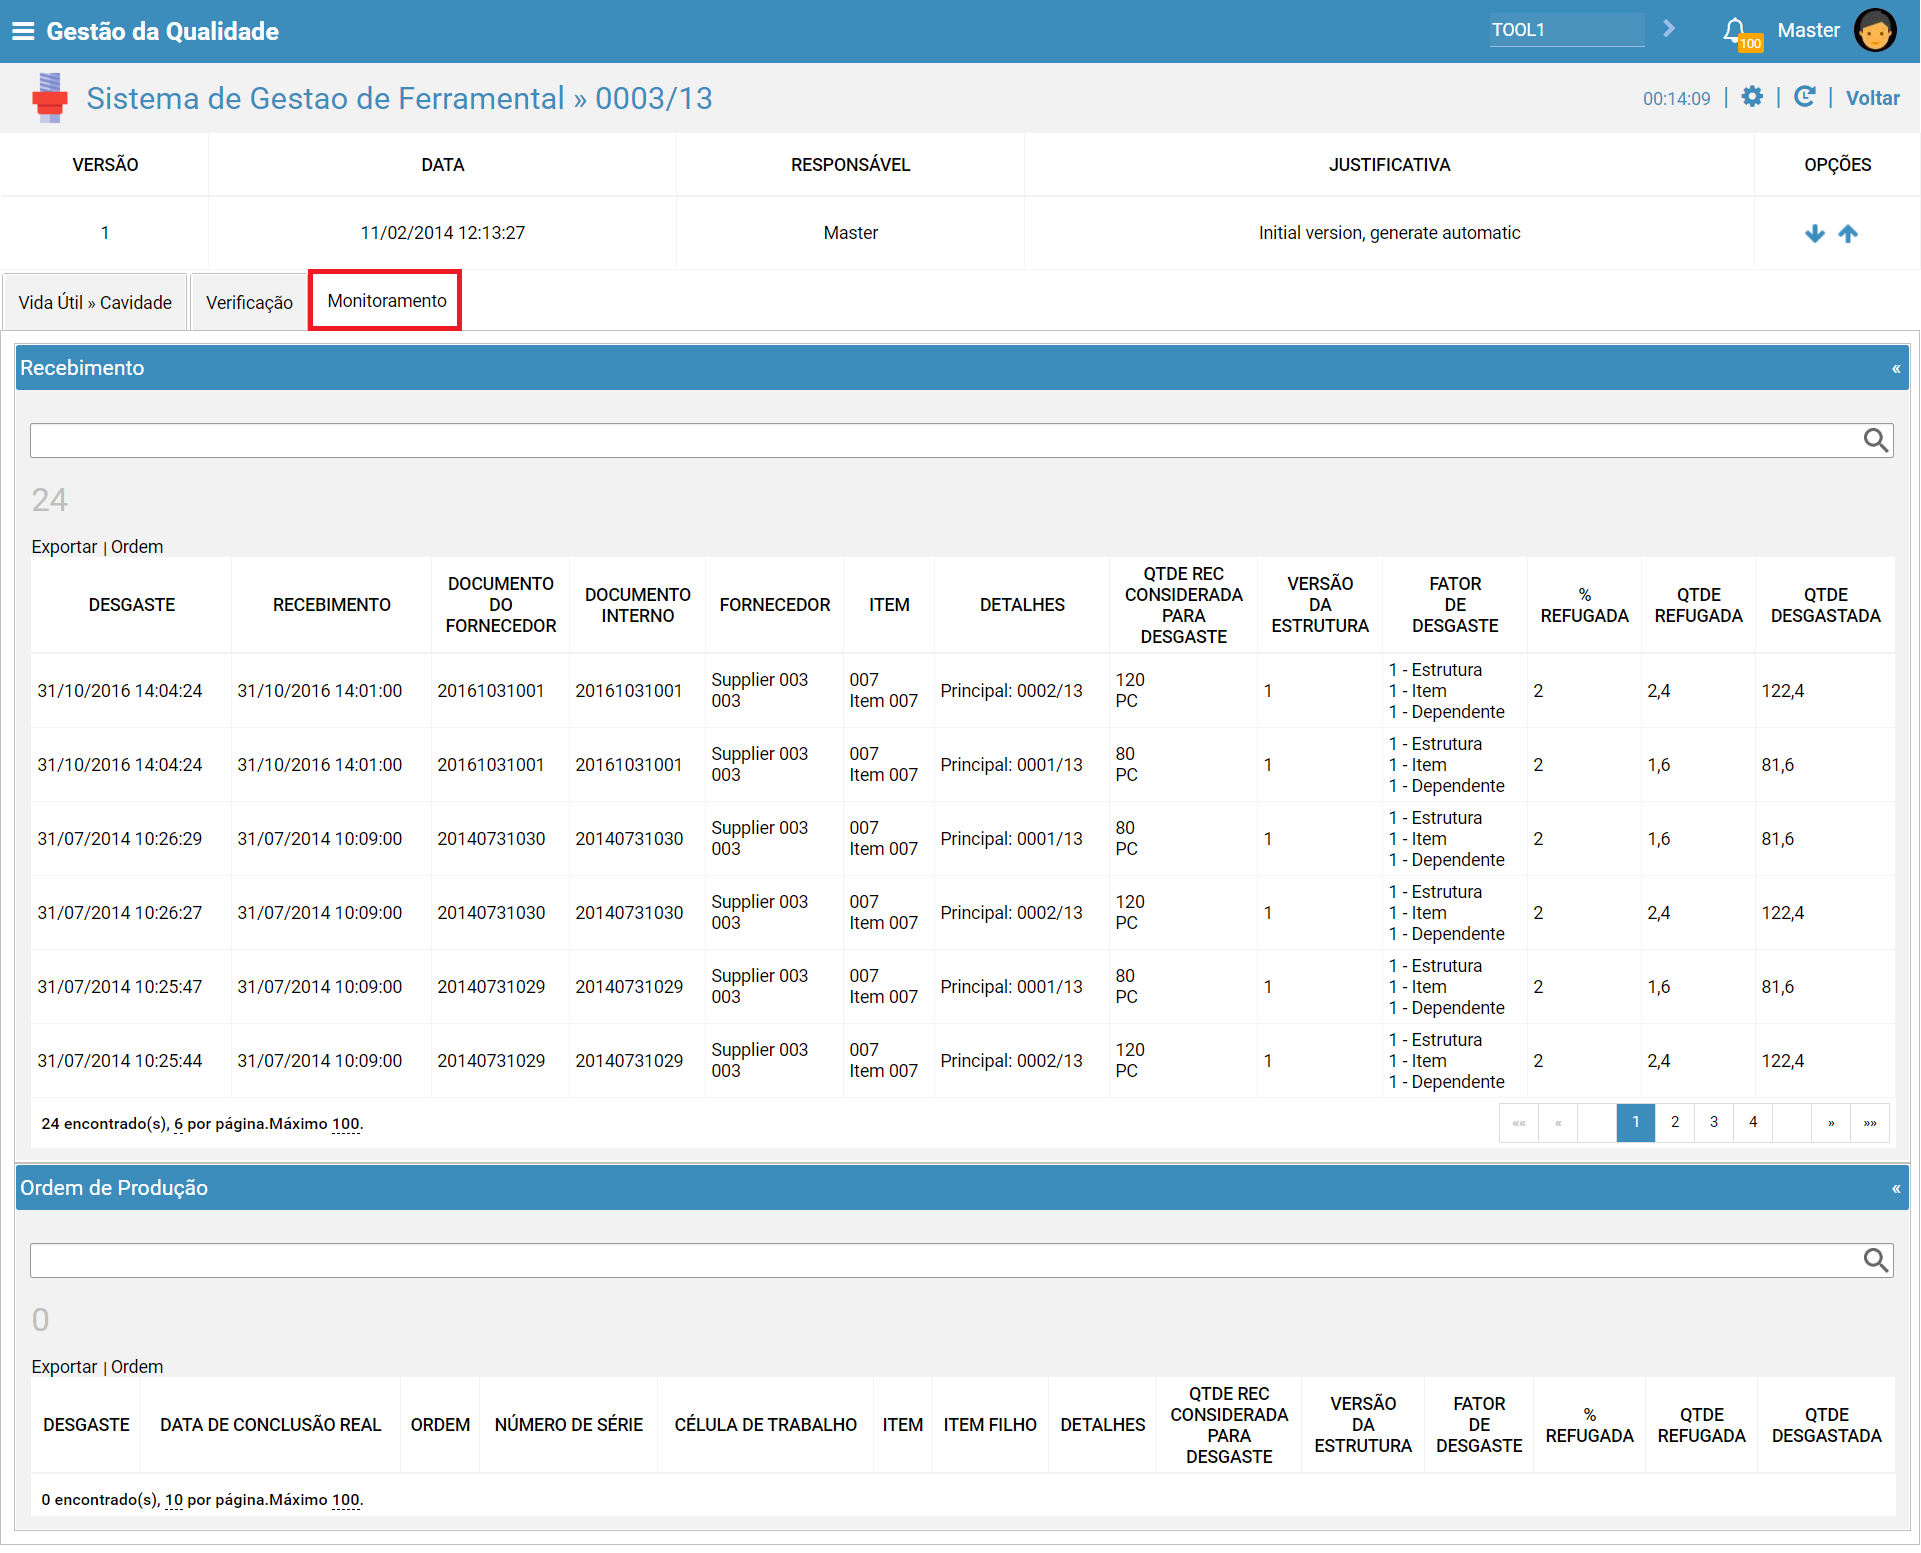The image size is (1921, 1553).
Task: Click the Master user avatar
Action: 1875,30
